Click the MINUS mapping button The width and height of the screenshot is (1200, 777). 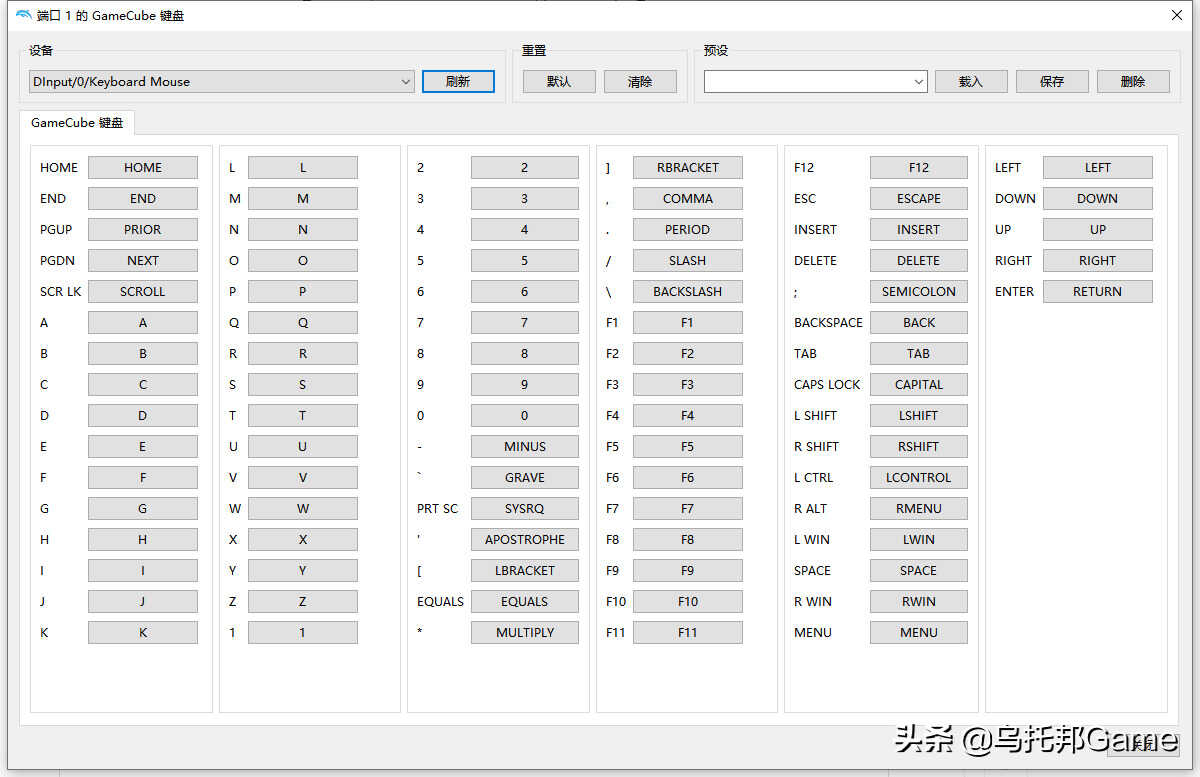coord(525,447)
